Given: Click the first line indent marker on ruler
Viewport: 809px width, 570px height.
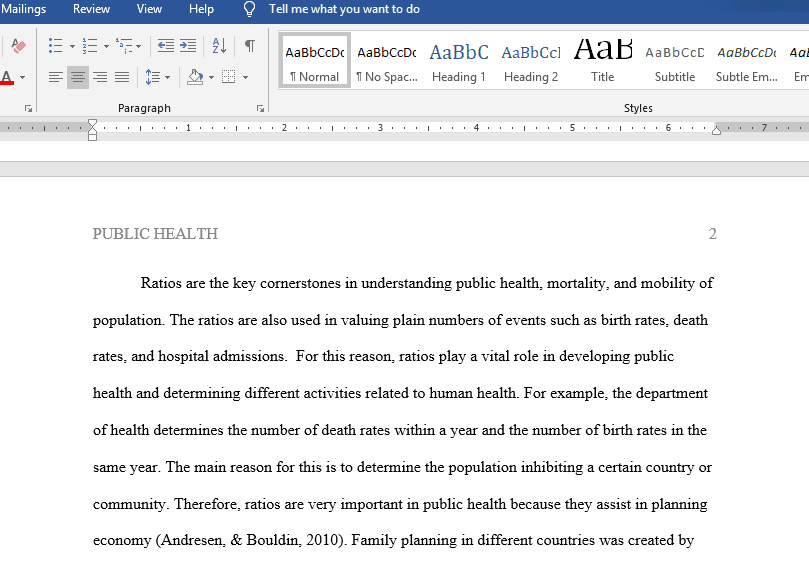Looking at the screenshot, I should tap(92, 124).
